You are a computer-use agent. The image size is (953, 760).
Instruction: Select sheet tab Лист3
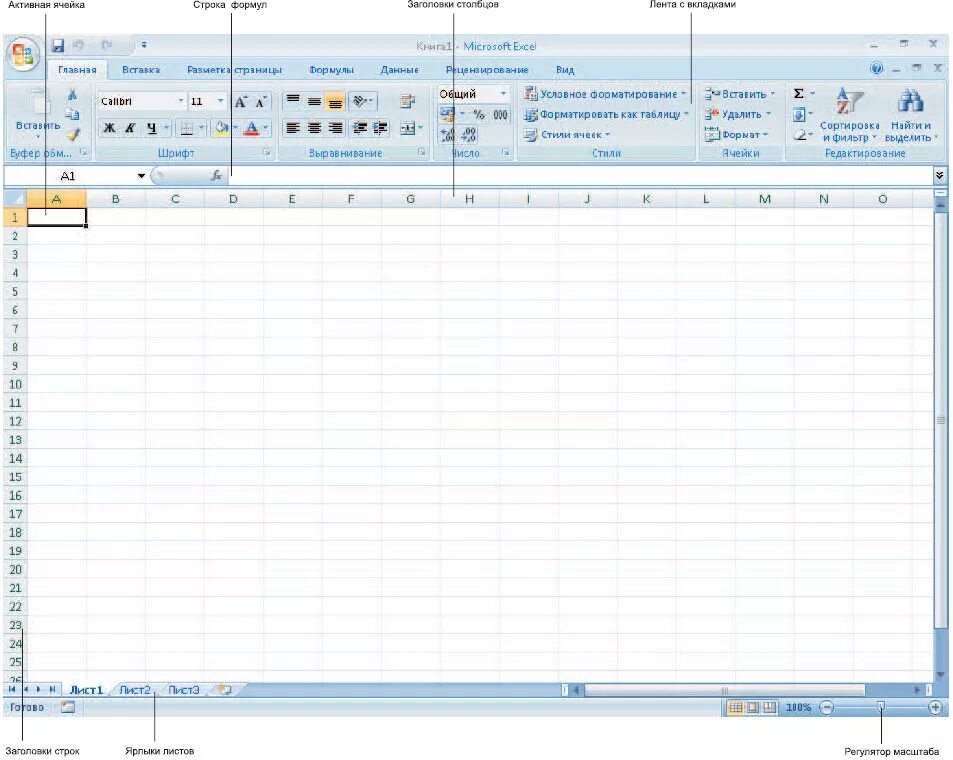tap(184, 689)
